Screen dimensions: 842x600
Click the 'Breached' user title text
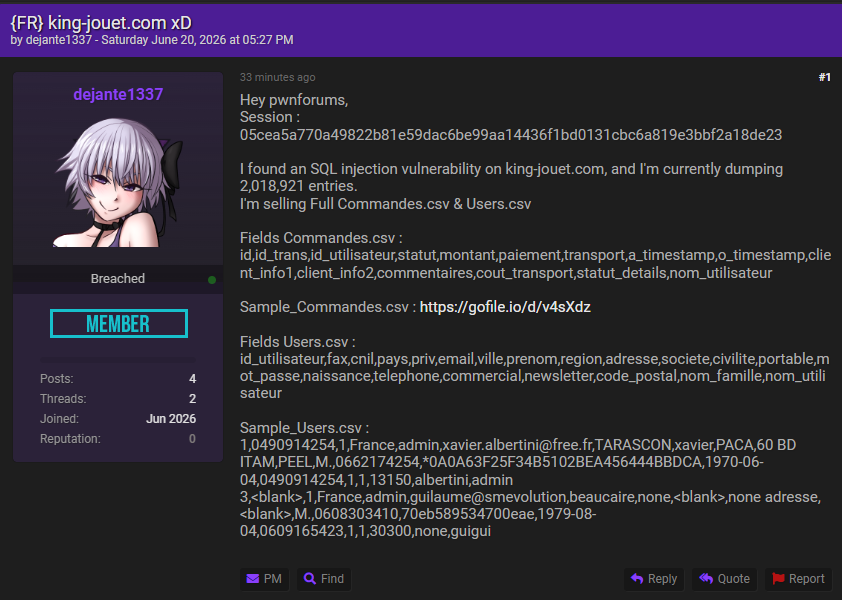pyautogui.click(x=118, y=278)
